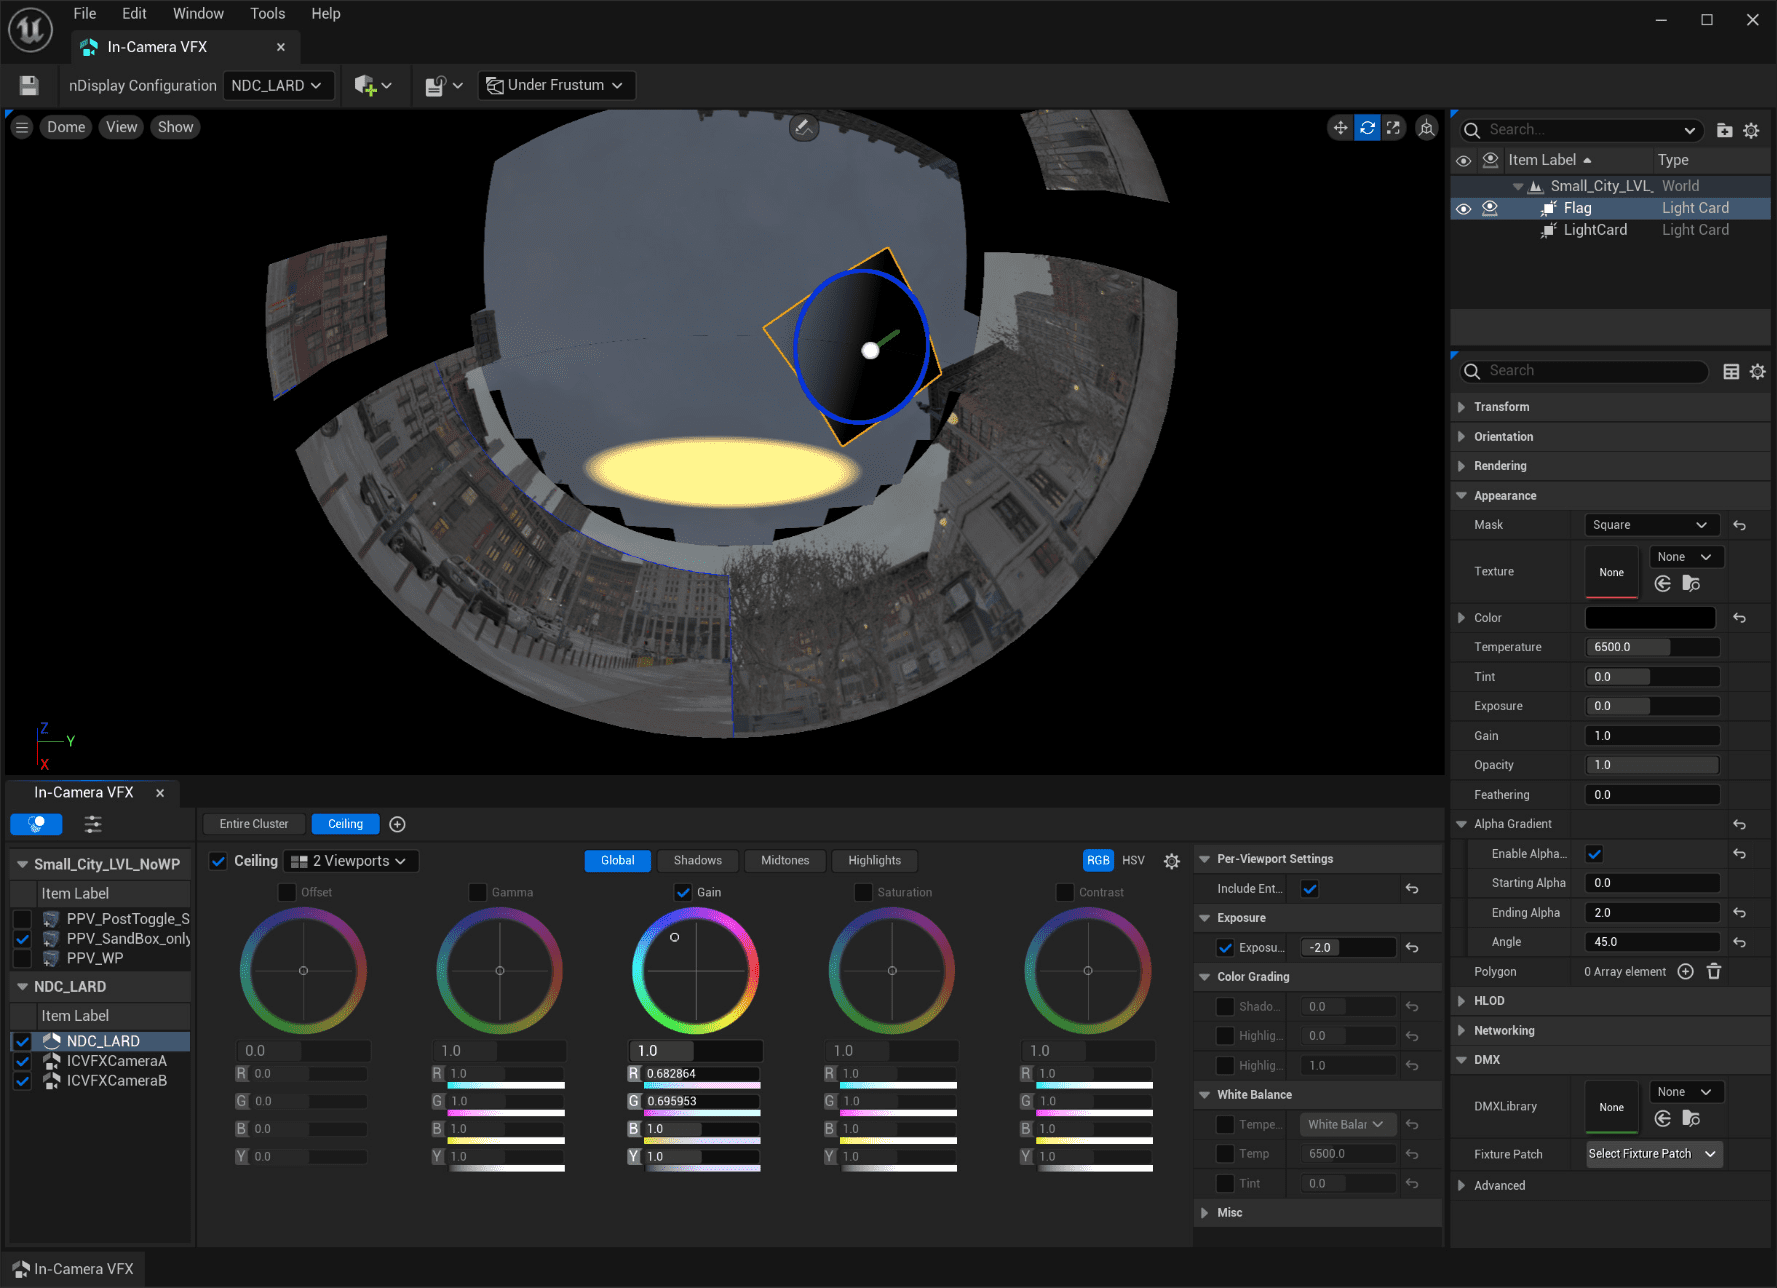
Task: Click the Highlights grading range button
Action: (874, 861)
